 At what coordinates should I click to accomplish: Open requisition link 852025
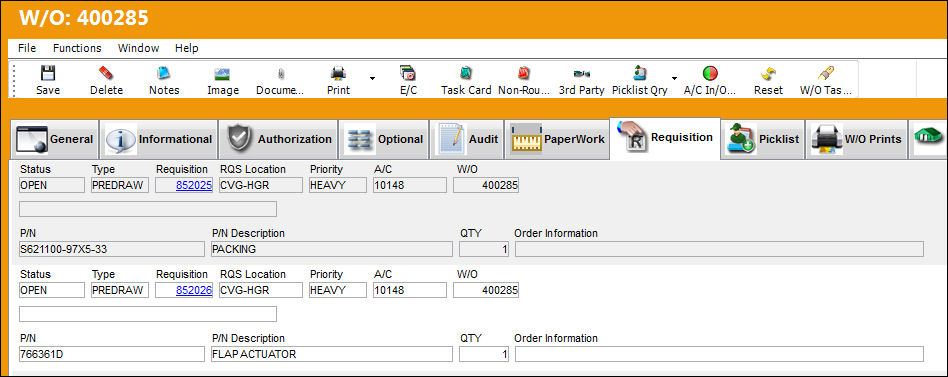coord(194,185)
